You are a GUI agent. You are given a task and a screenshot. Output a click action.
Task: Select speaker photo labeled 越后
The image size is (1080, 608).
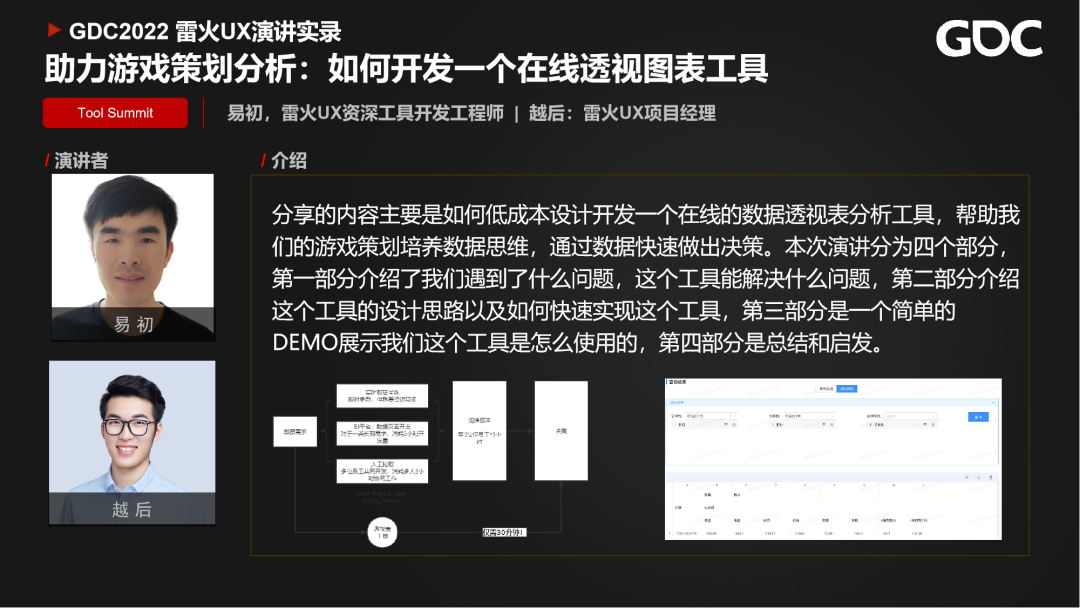[132, 443]
